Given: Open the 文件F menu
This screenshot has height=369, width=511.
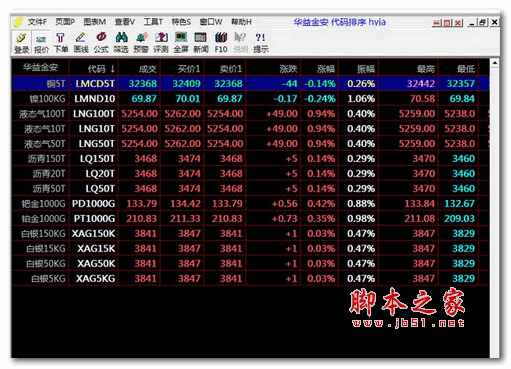Looking at the screenshot, I should [x=37, y=22].
